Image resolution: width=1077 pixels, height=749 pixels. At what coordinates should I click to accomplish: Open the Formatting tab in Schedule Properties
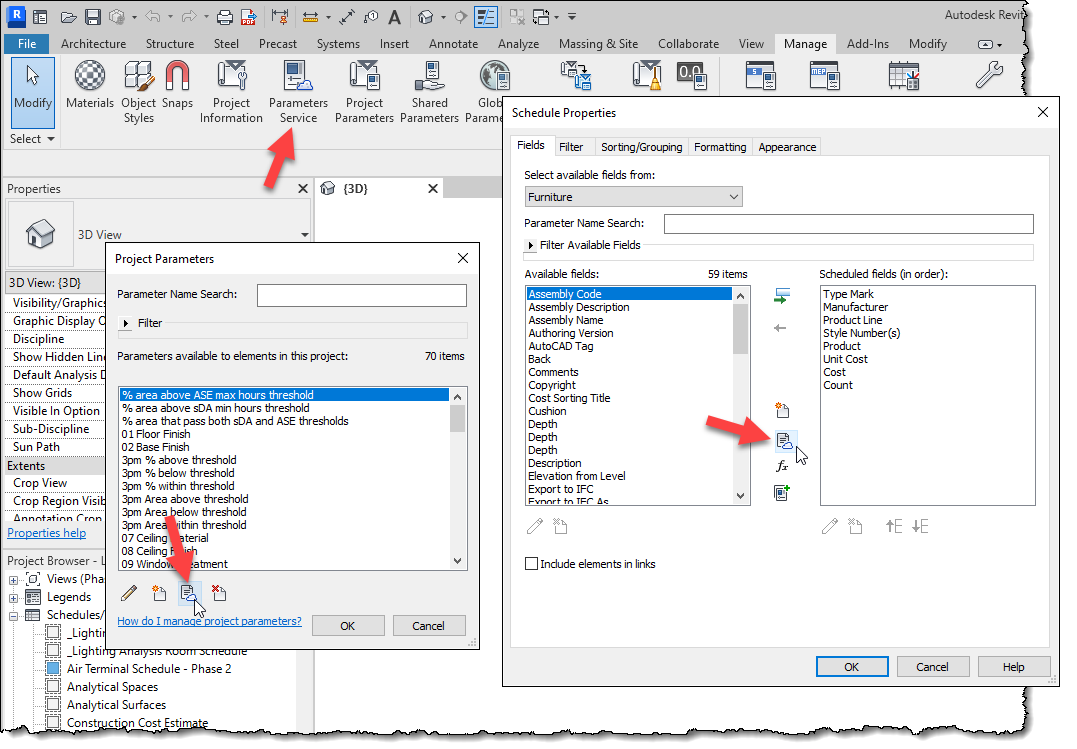click(720, 147)
